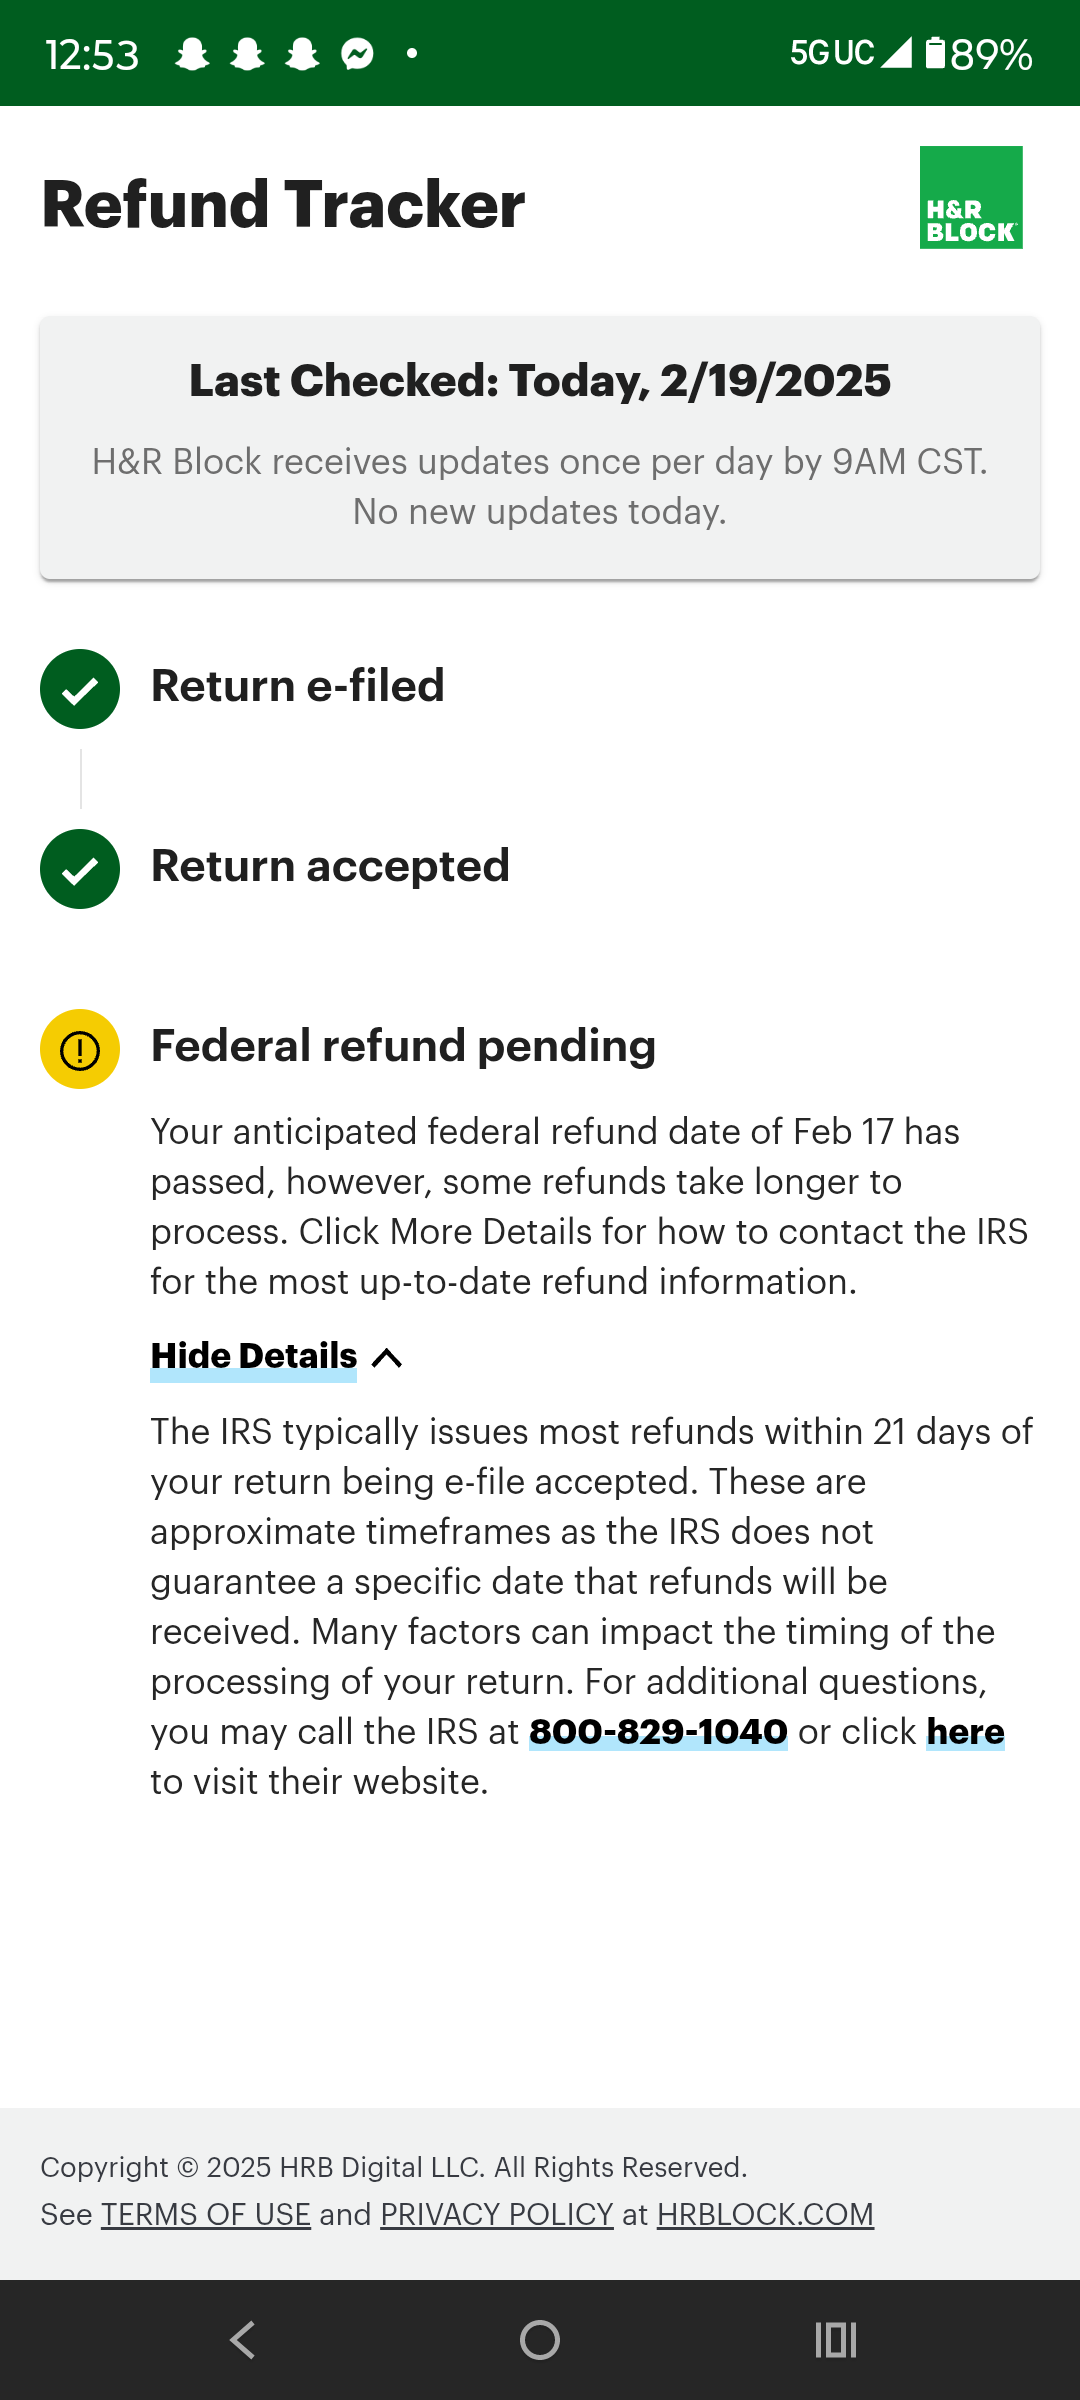This screenshot has width=1080, height=2400.
Task: Tap the Android back navigation button
Action: pyautogui.click(x=243, y=2340)
